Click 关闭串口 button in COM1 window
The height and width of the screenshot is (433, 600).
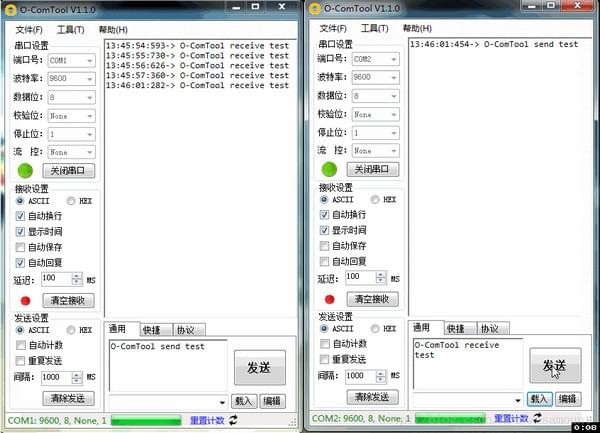pos(68,171)
